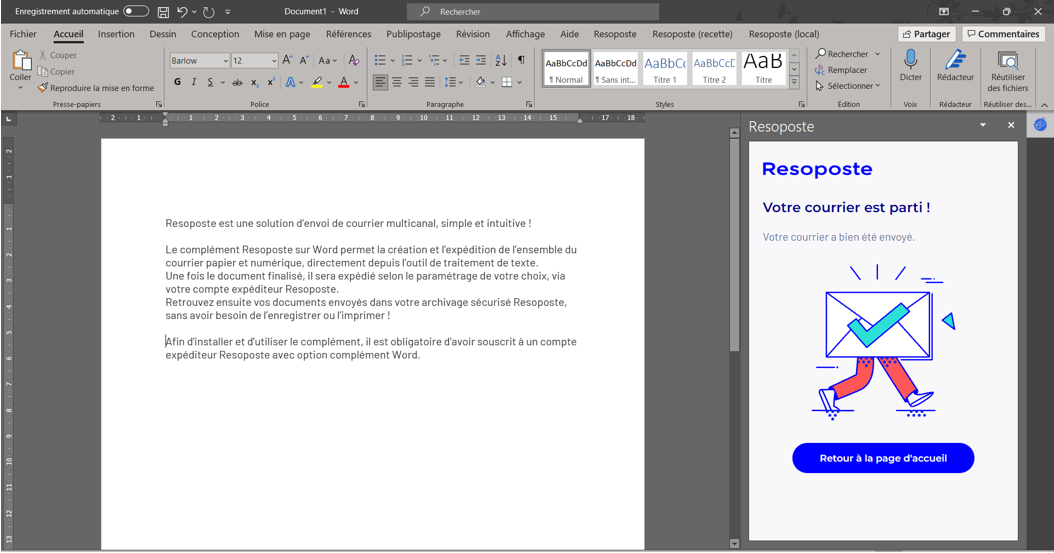Toggle underline (S) formatting
Screen dimensions: 1054x553
[x=210, y=82]
